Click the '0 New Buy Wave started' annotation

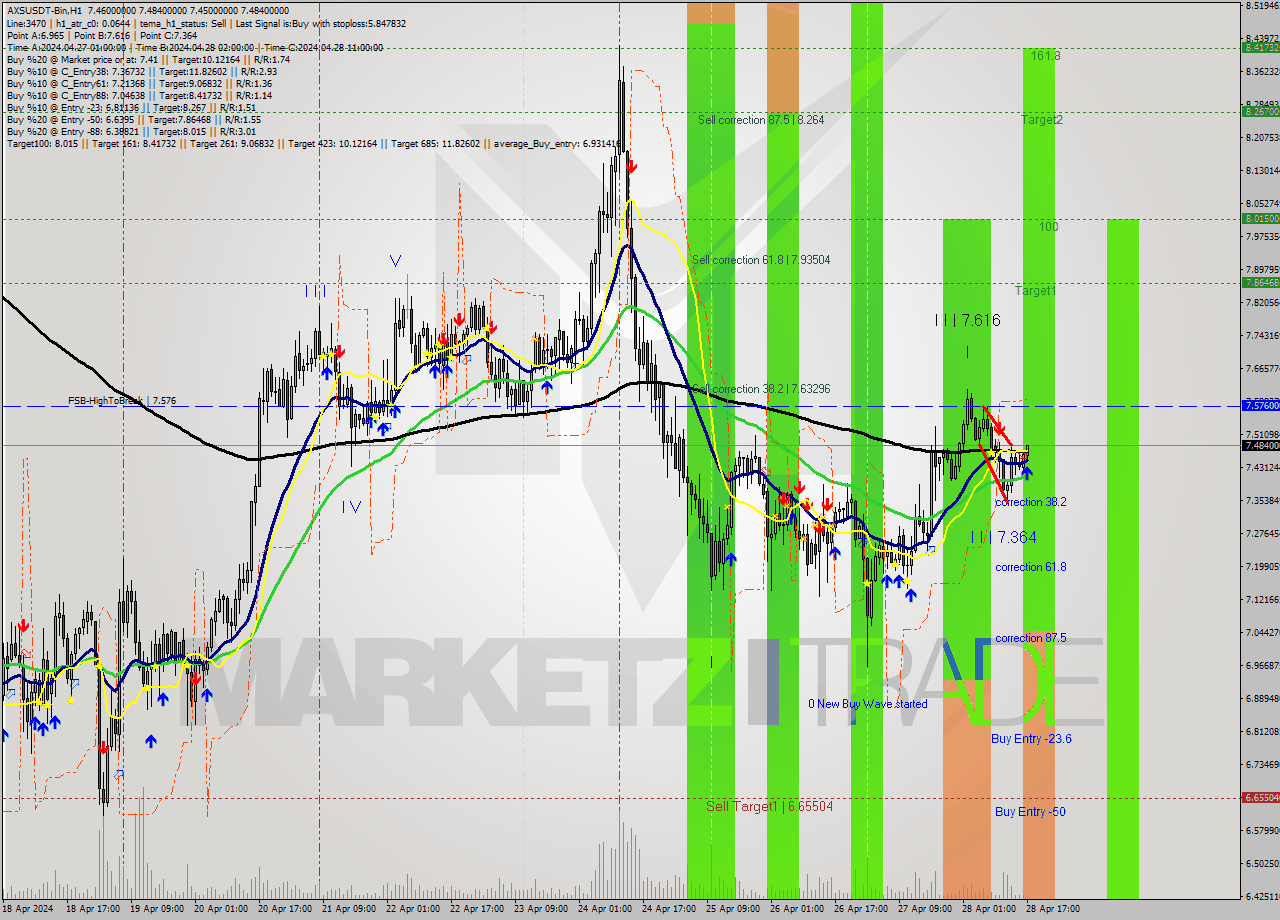tap(868, 704)
